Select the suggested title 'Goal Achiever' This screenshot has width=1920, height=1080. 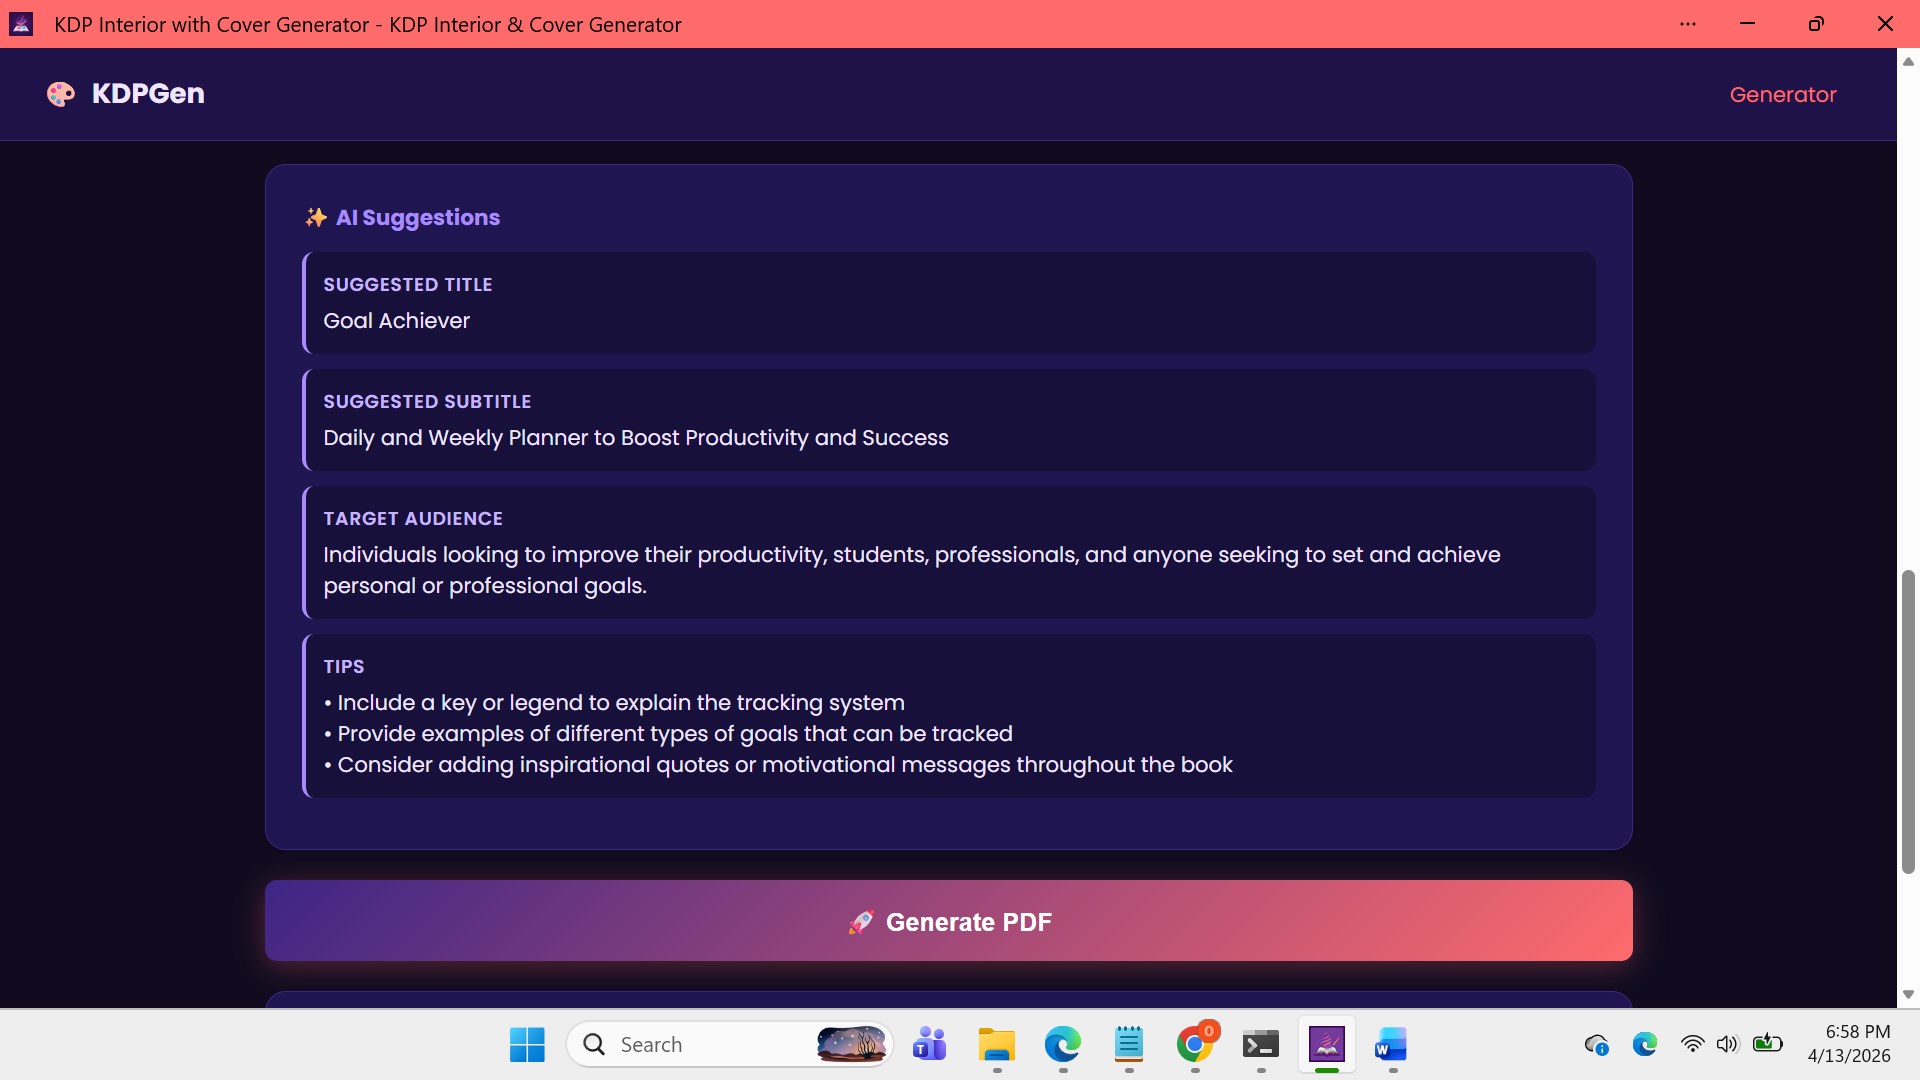396,321
